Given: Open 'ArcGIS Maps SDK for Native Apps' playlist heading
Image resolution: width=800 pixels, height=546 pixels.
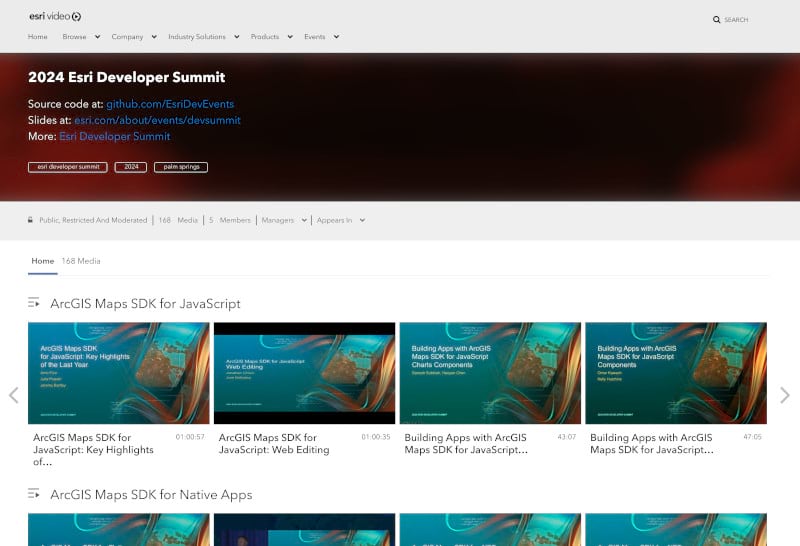Looking at the screenshot, I should [152, 494].
